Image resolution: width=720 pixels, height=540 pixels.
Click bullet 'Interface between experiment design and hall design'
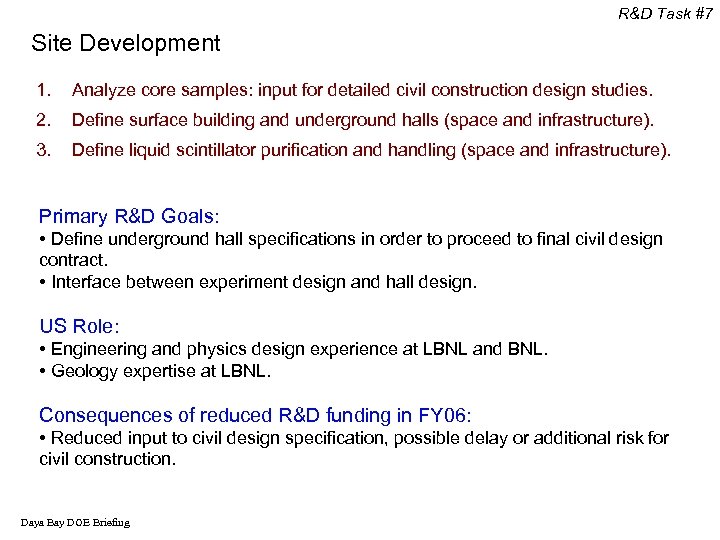(259, 282)
